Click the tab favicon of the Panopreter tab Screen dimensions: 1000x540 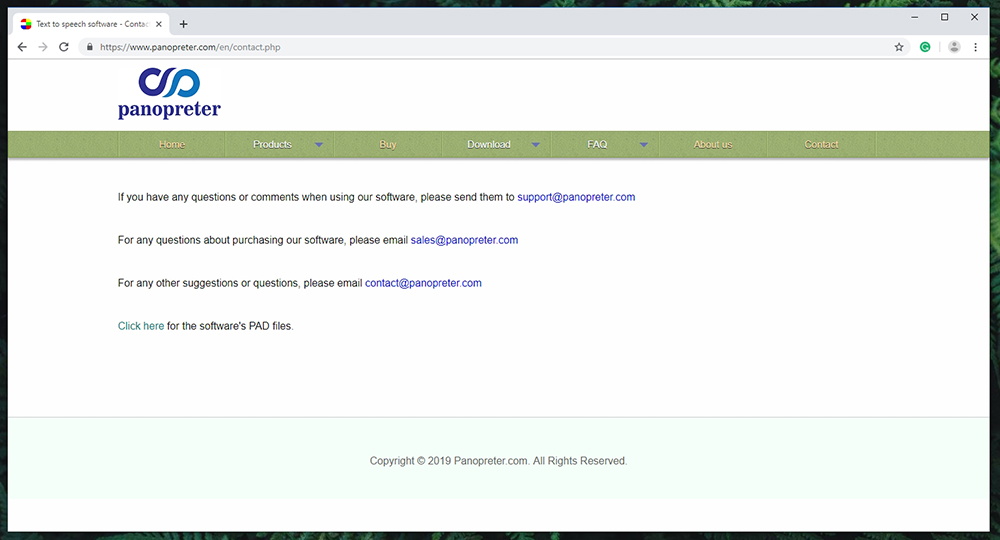tap(26, 24)
